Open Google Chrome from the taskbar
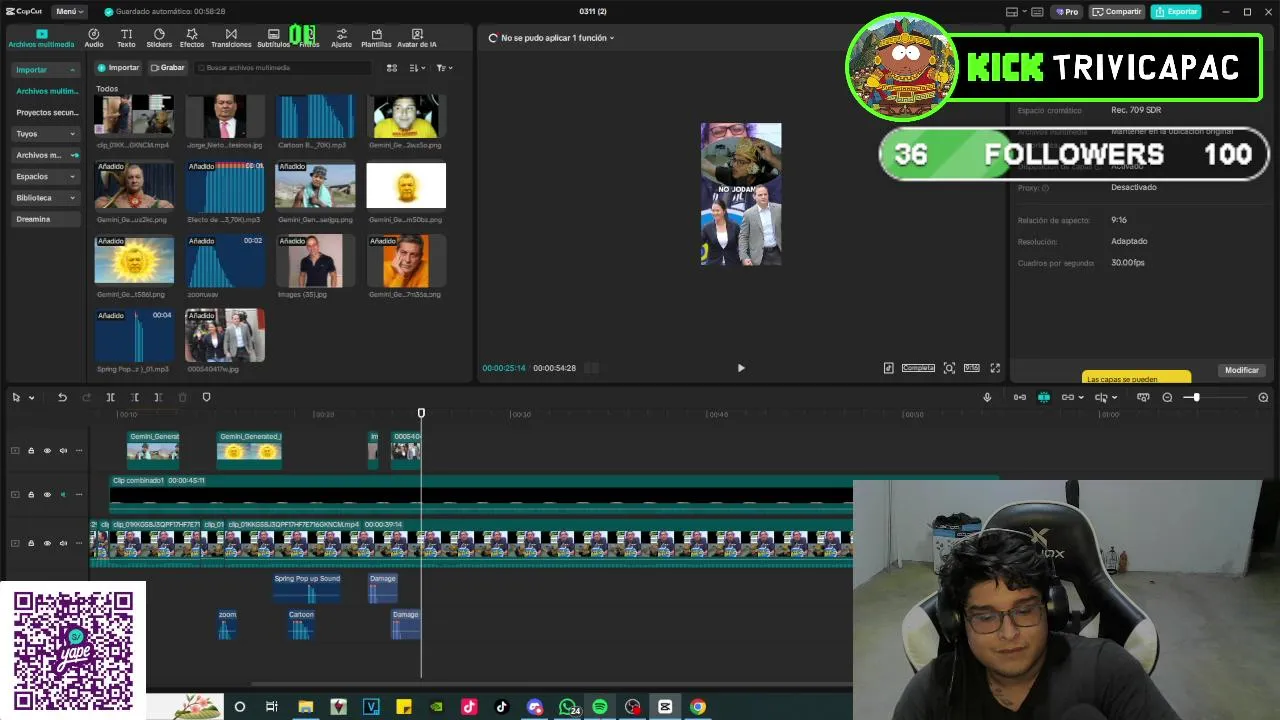Viewport: 1280px width, 720px height. coord(698,707)
